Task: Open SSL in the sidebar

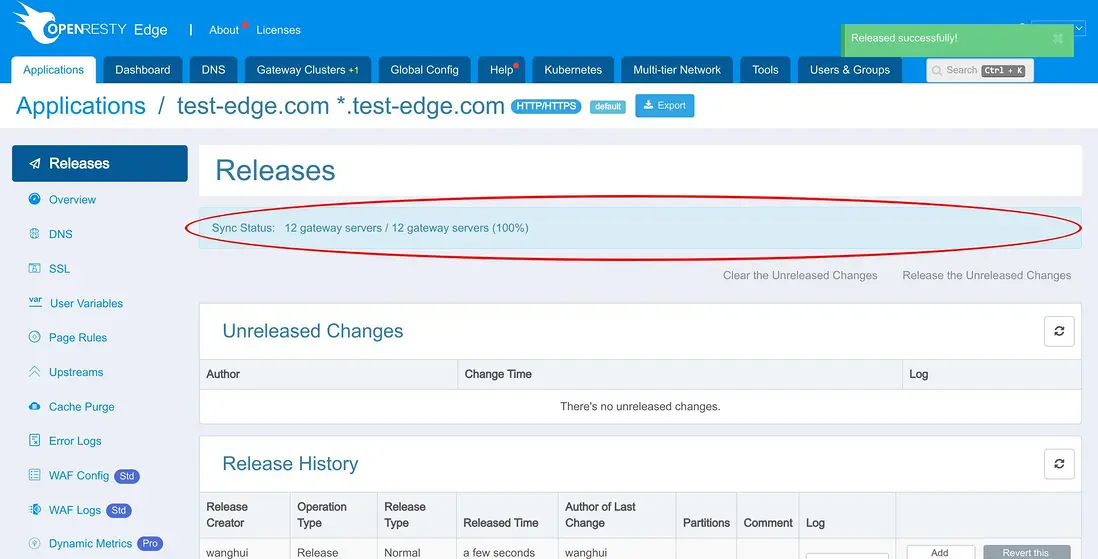Action: click(x=60, y=269)
